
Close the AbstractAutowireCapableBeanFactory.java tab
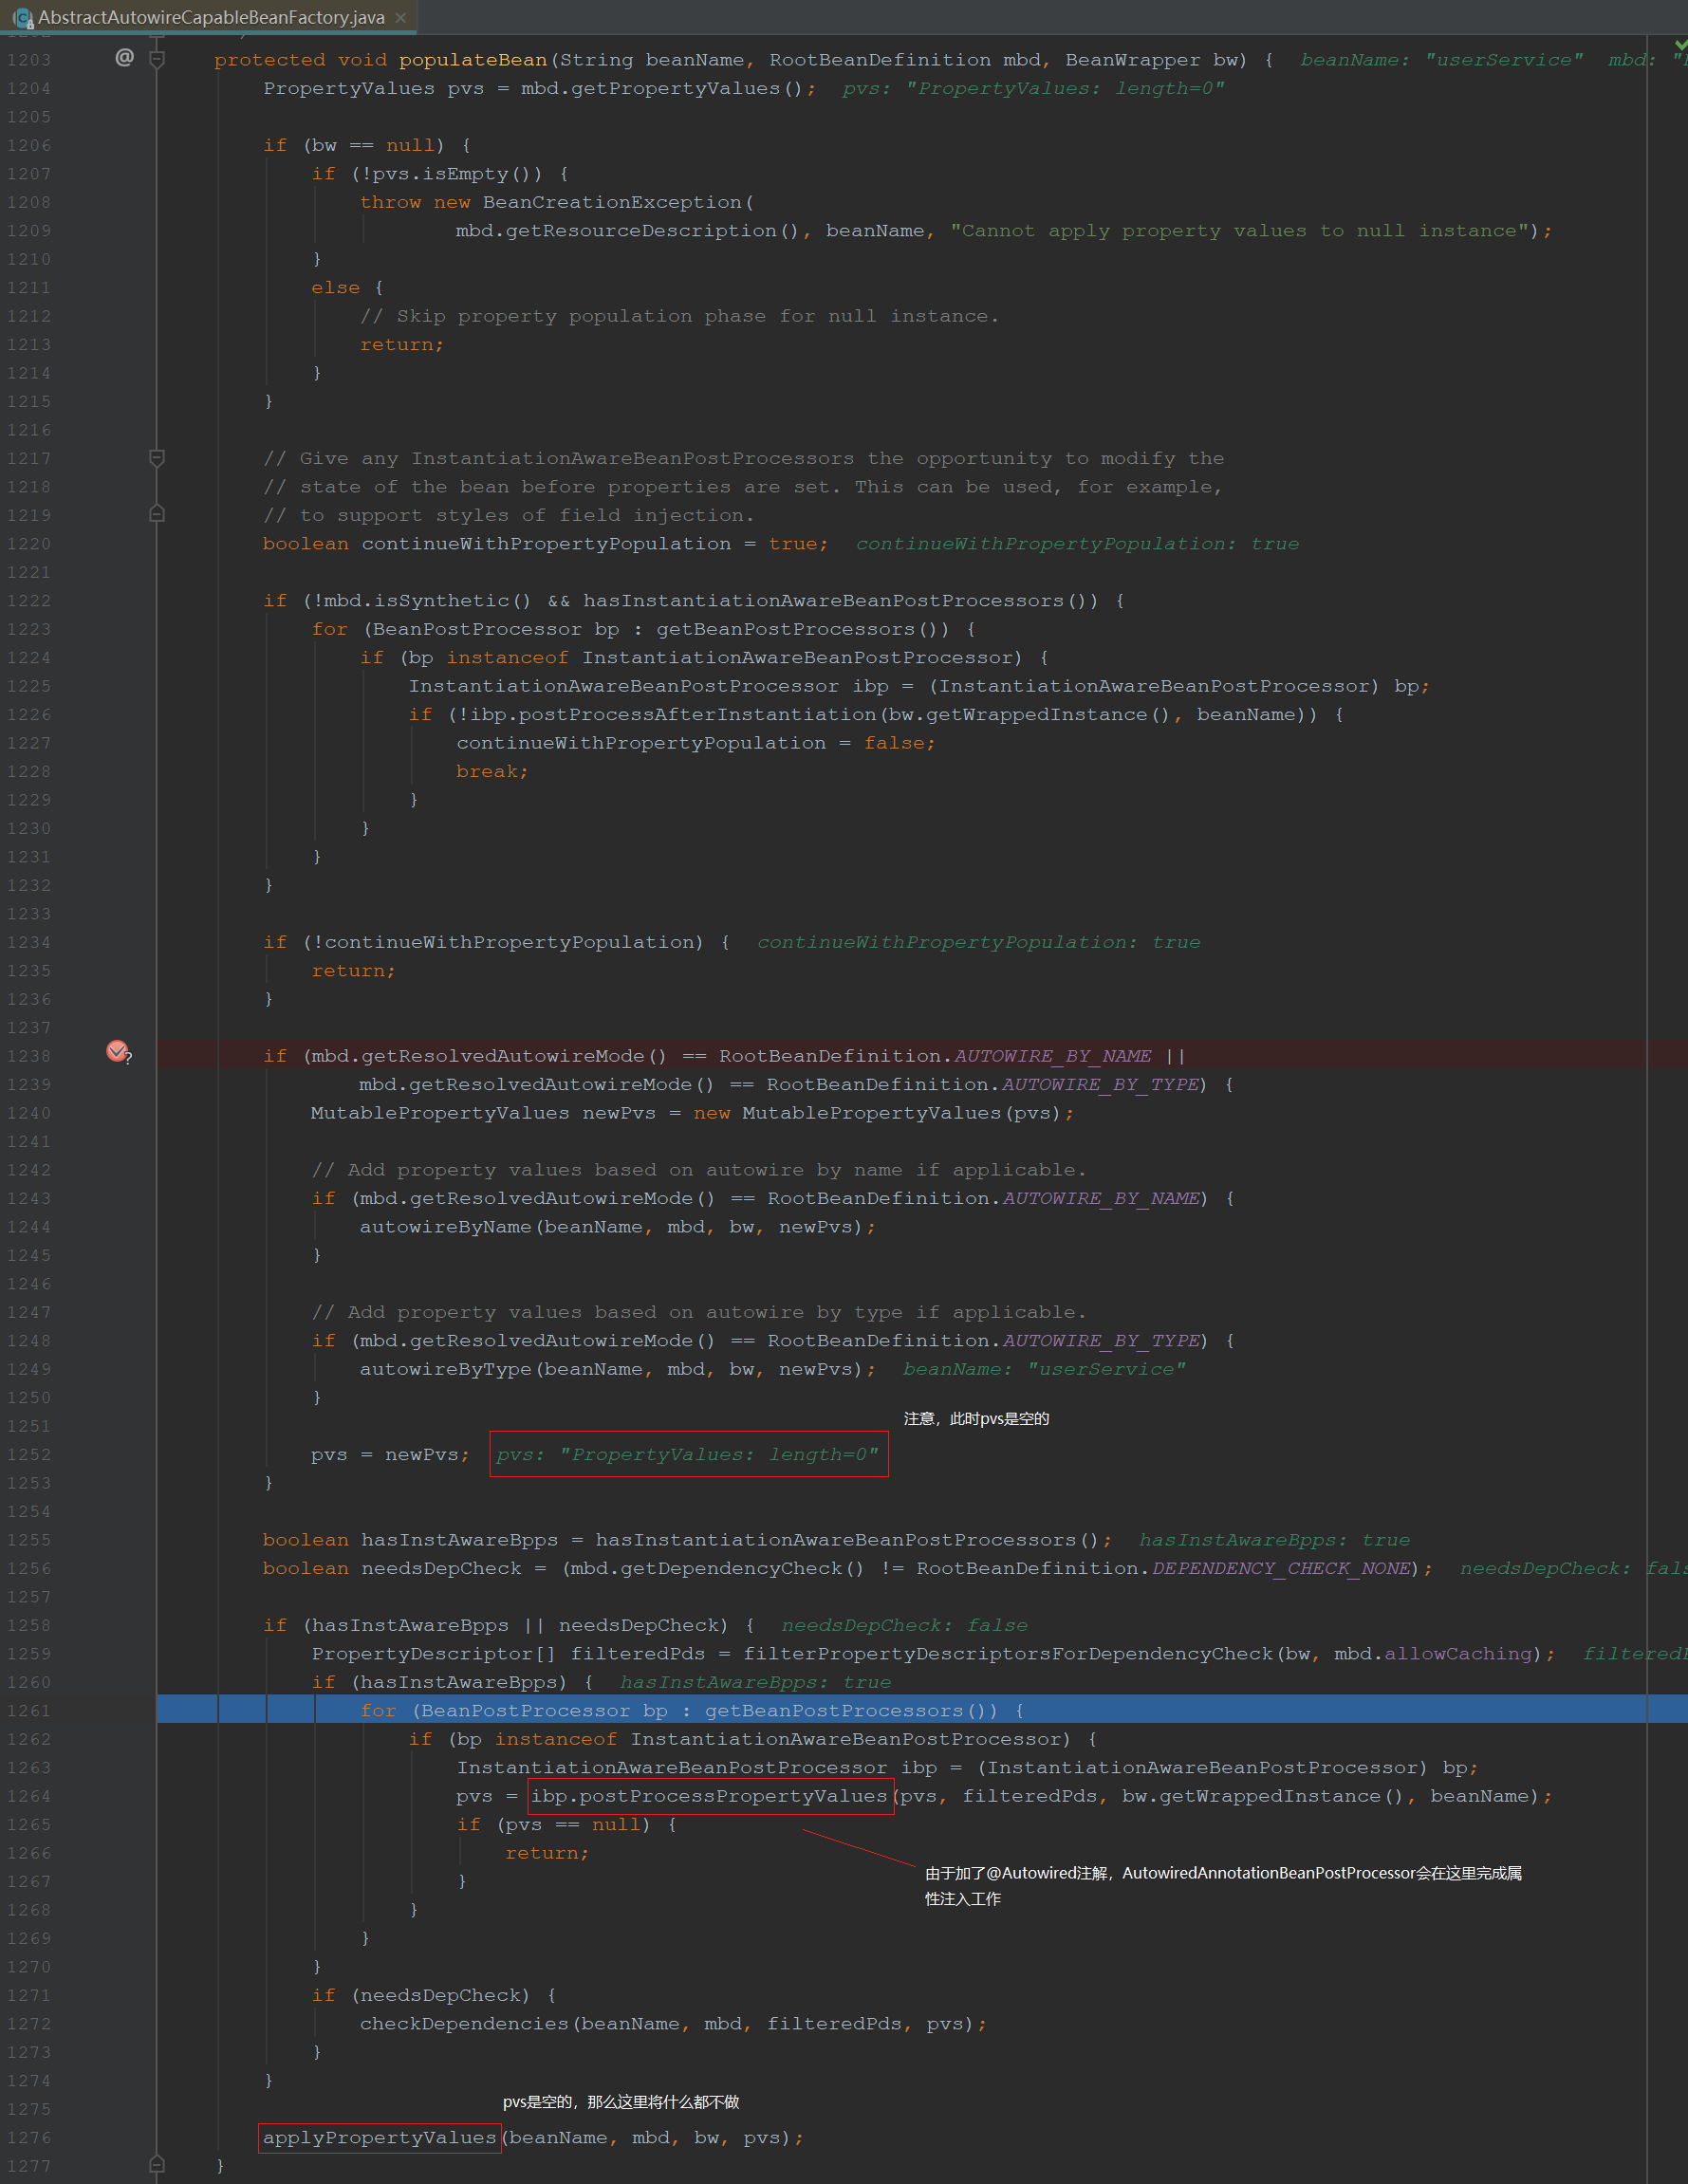401,17
